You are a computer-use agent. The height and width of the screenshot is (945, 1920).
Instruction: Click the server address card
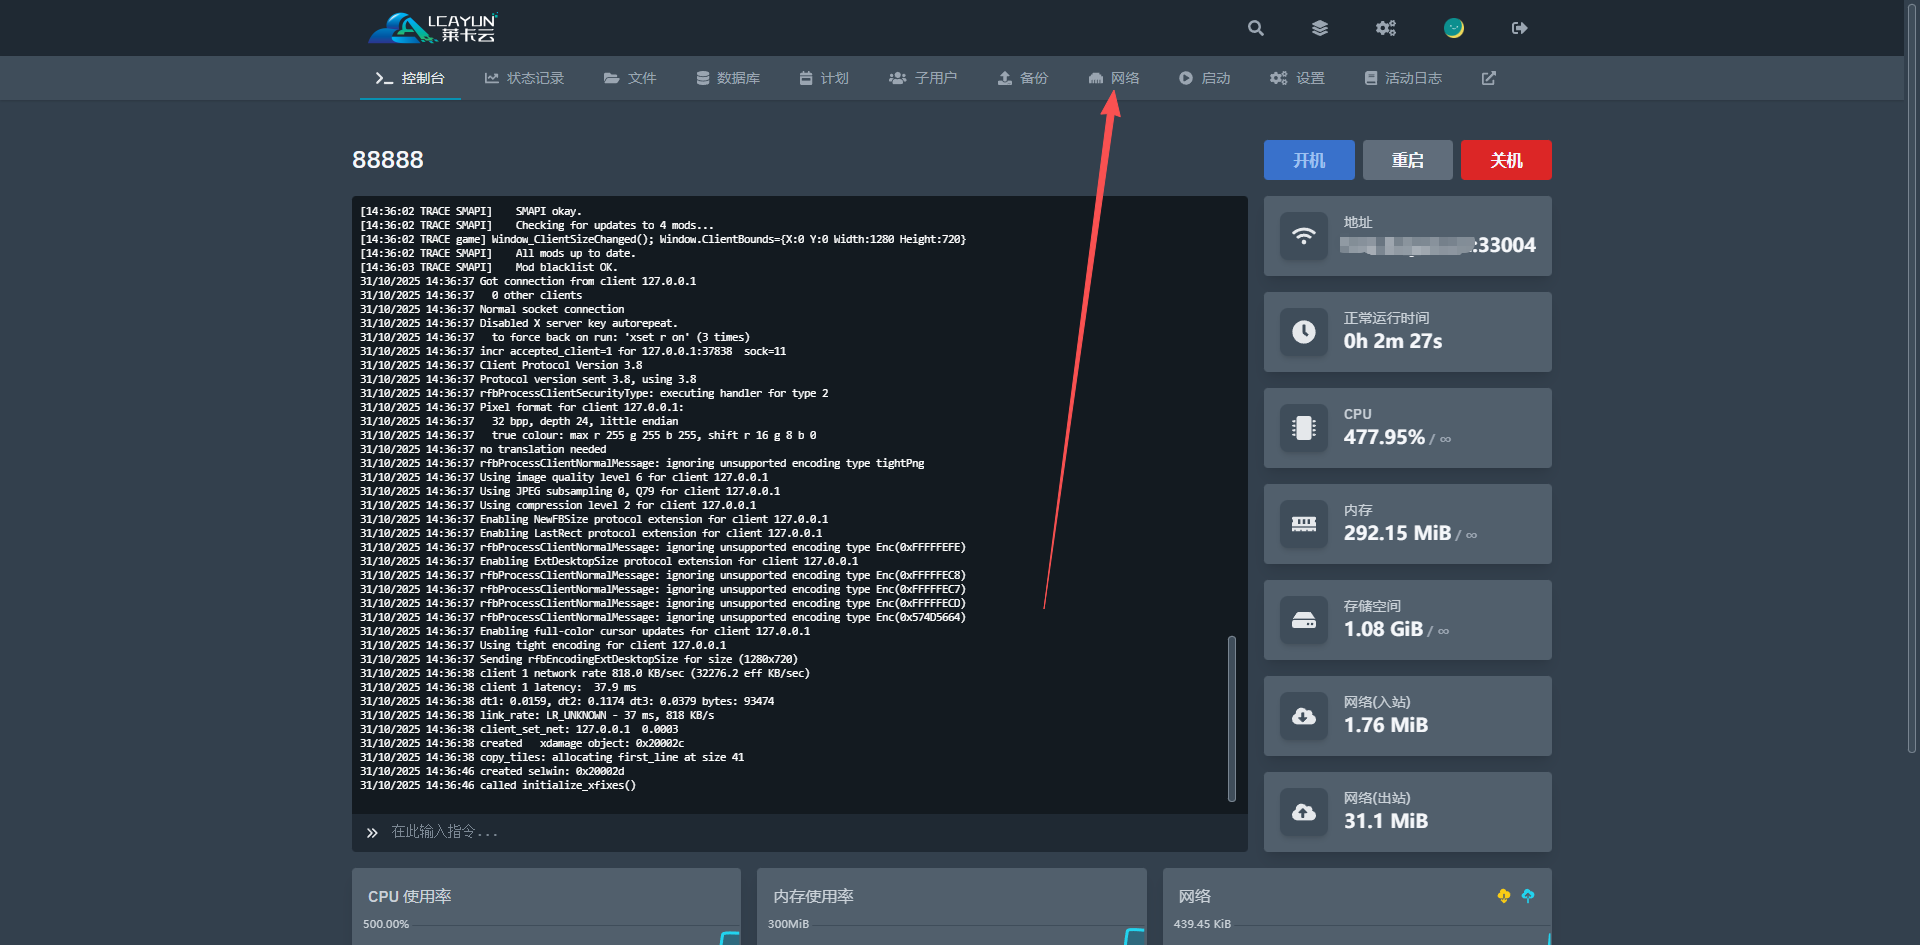1407,236
